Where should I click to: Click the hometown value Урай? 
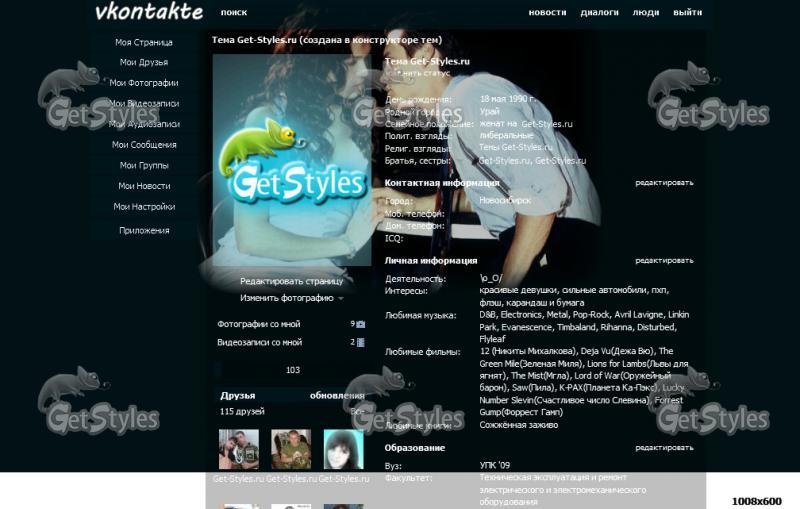[x=489, y=111]
